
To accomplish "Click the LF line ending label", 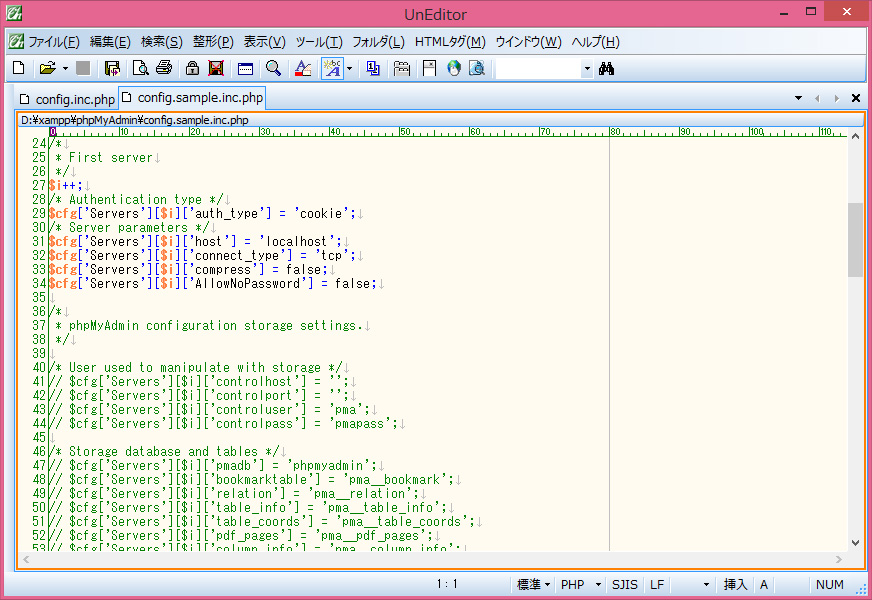I will click(x=657, y=584).
